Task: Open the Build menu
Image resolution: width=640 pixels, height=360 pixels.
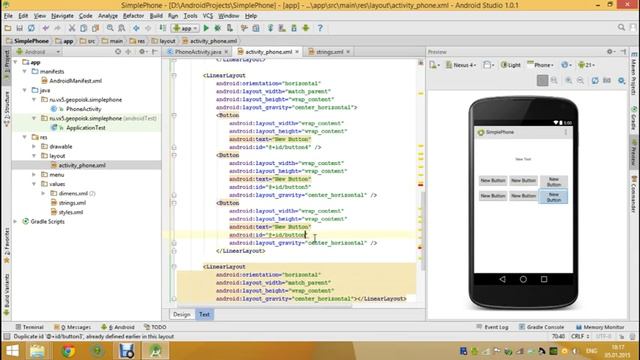Action: pyautogui.click(x=156, y=16)
